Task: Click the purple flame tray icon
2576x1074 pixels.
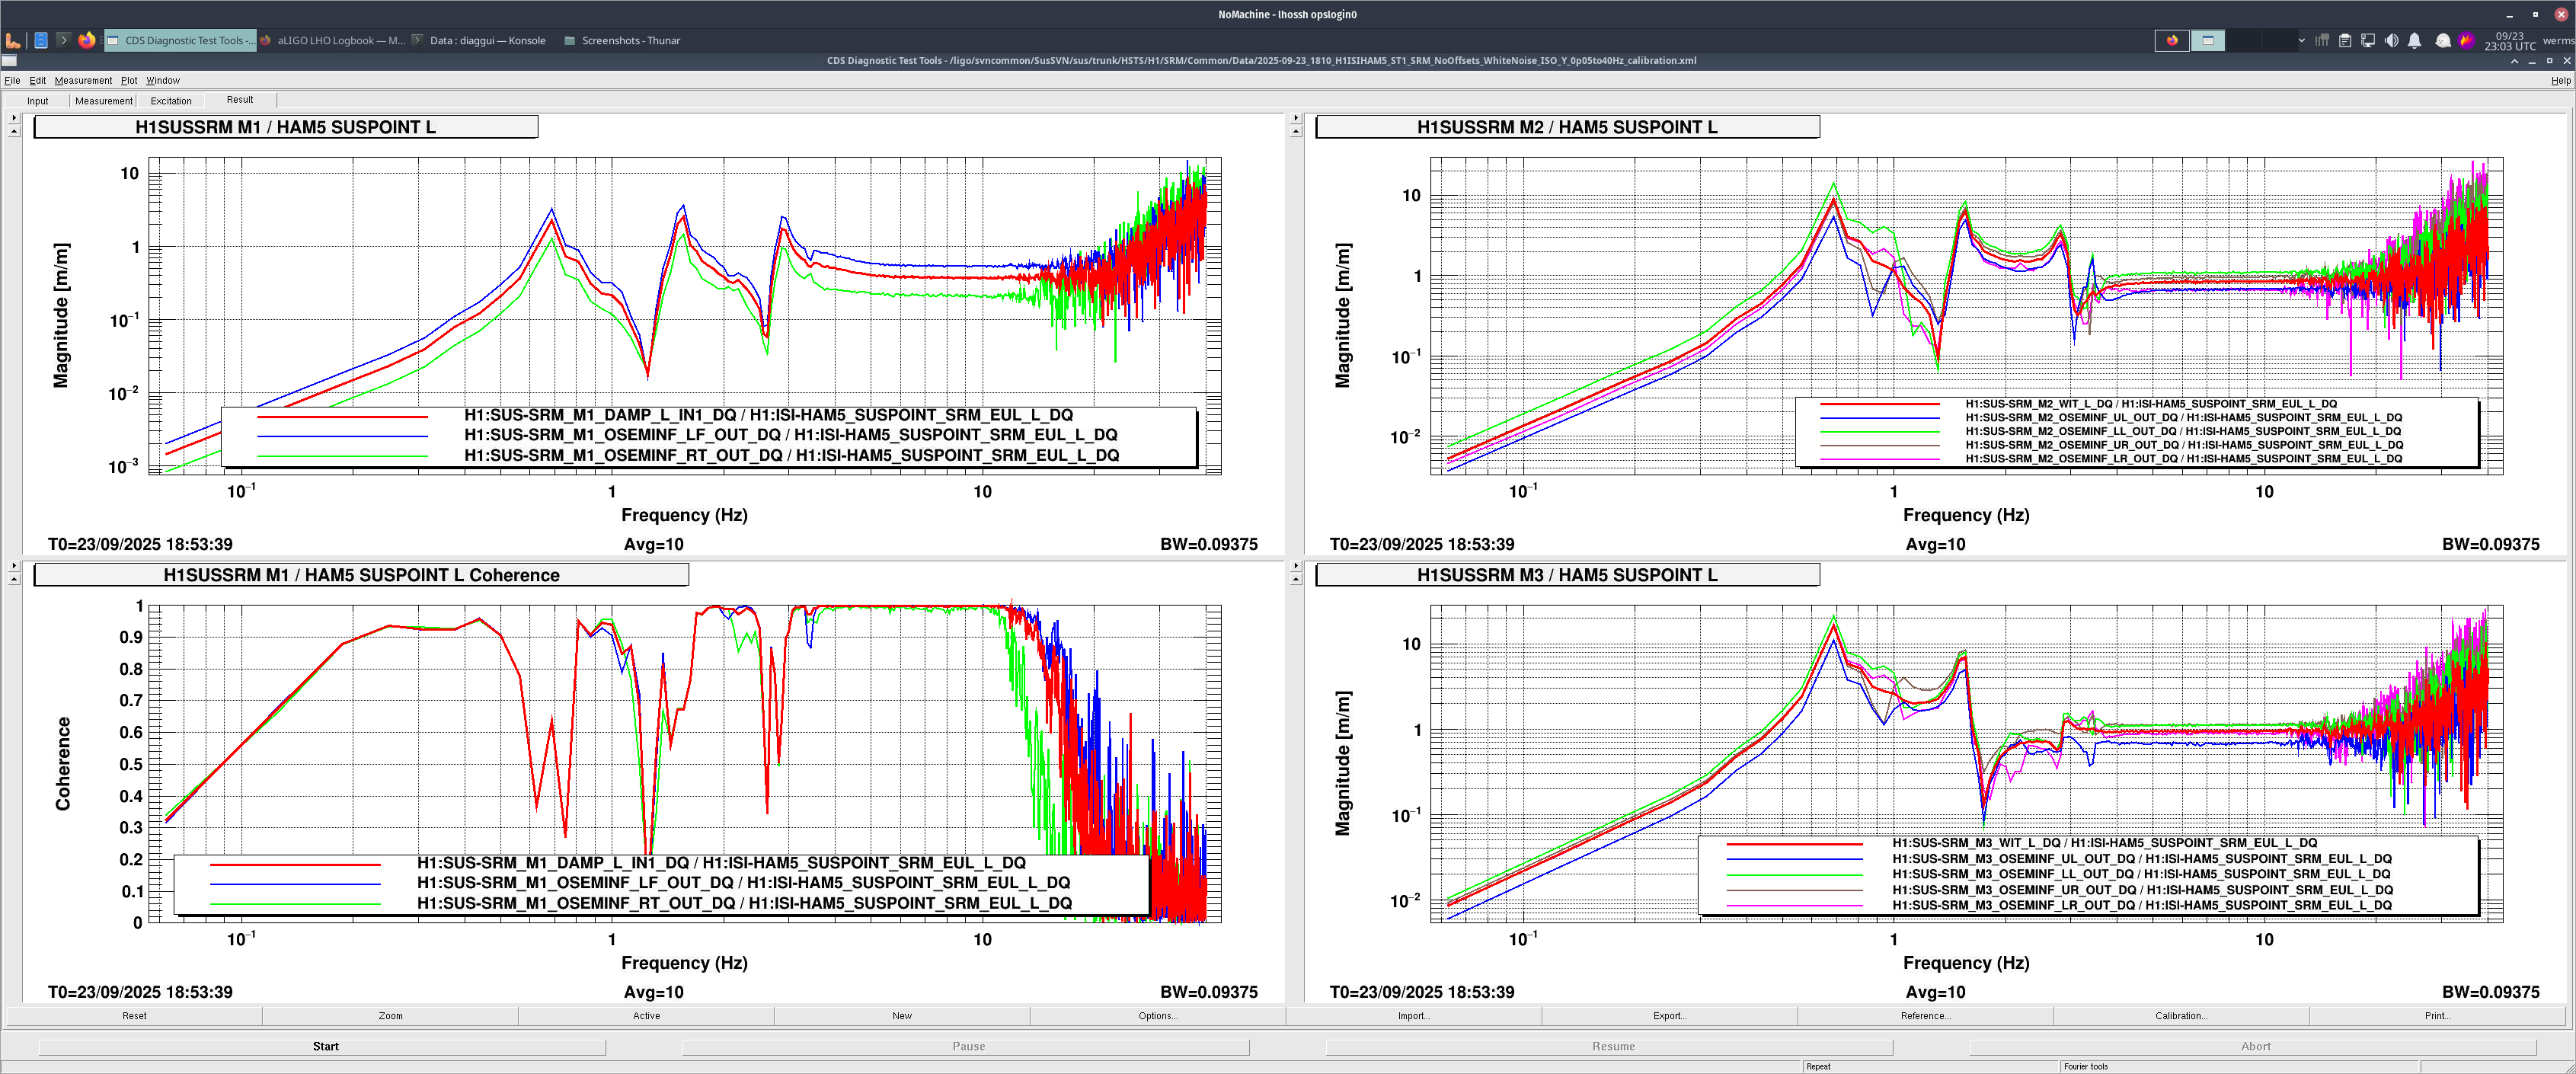Action: pos(2466,40)
